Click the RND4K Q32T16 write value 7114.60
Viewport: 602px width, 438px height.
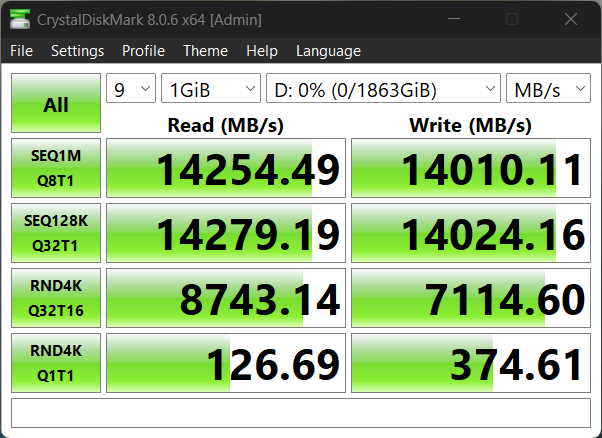tap(471, 298)
